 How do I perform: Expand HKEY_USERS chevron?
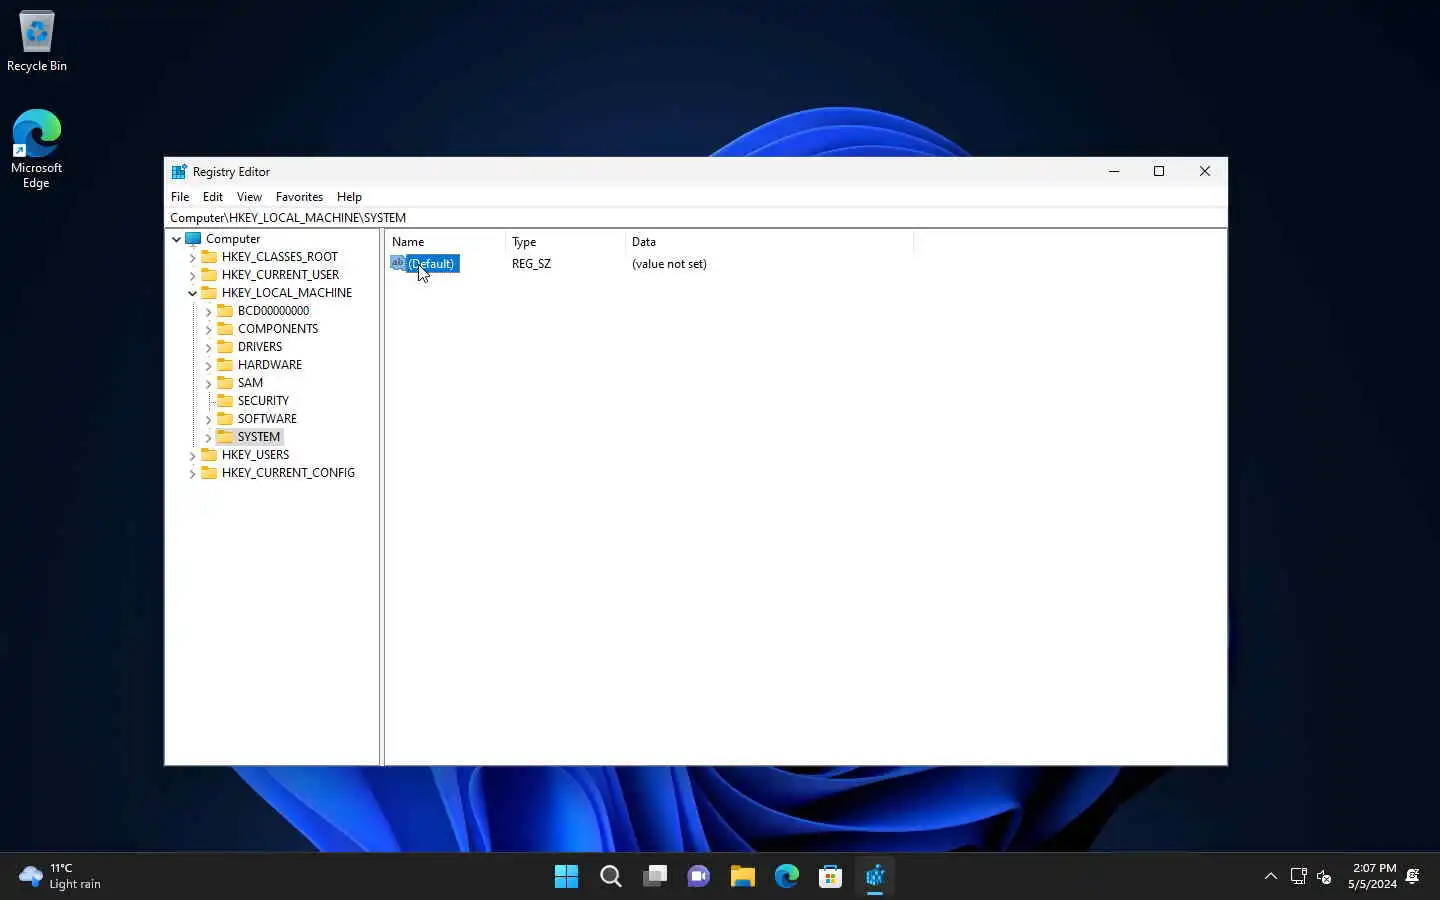click(193, 455)
